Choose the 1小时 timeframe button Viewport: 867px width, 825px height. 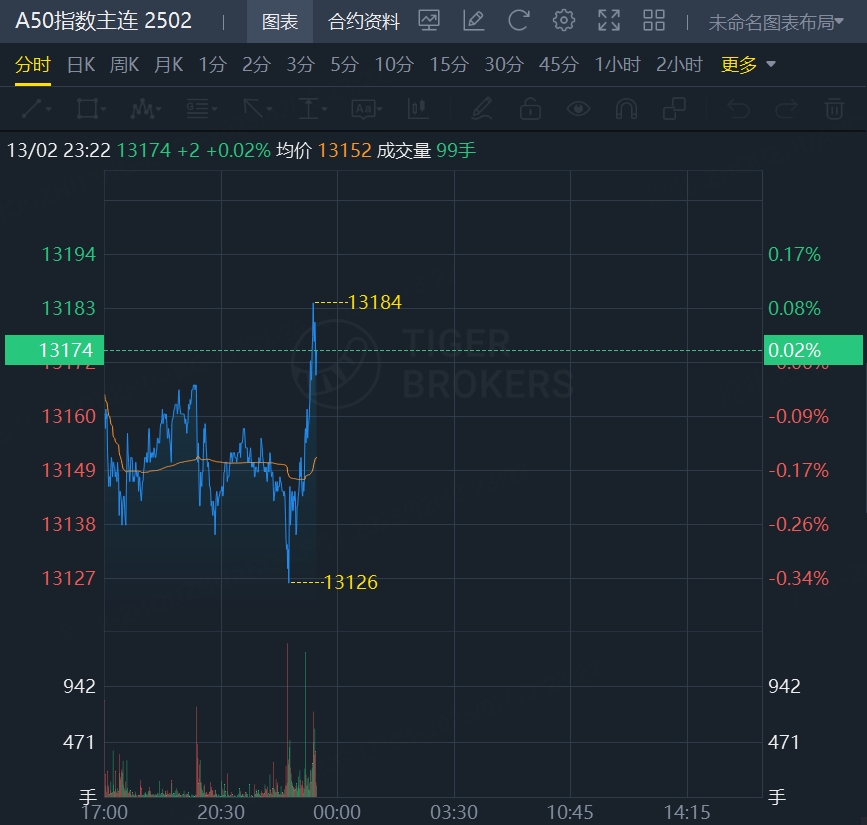[x=617, y=65]
